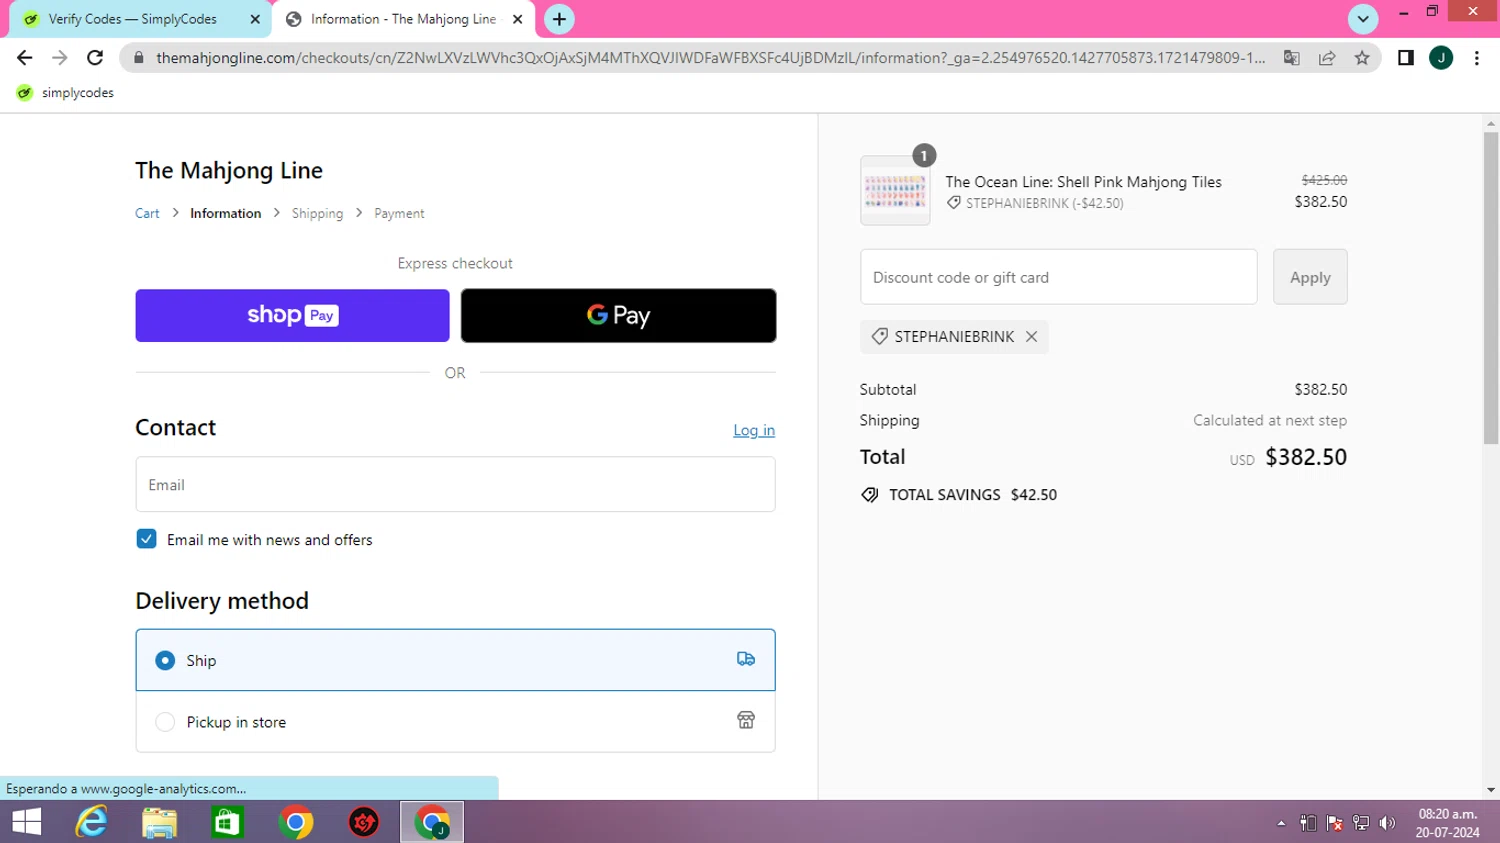Open File Explorer from the taskbar

(160, 822)
